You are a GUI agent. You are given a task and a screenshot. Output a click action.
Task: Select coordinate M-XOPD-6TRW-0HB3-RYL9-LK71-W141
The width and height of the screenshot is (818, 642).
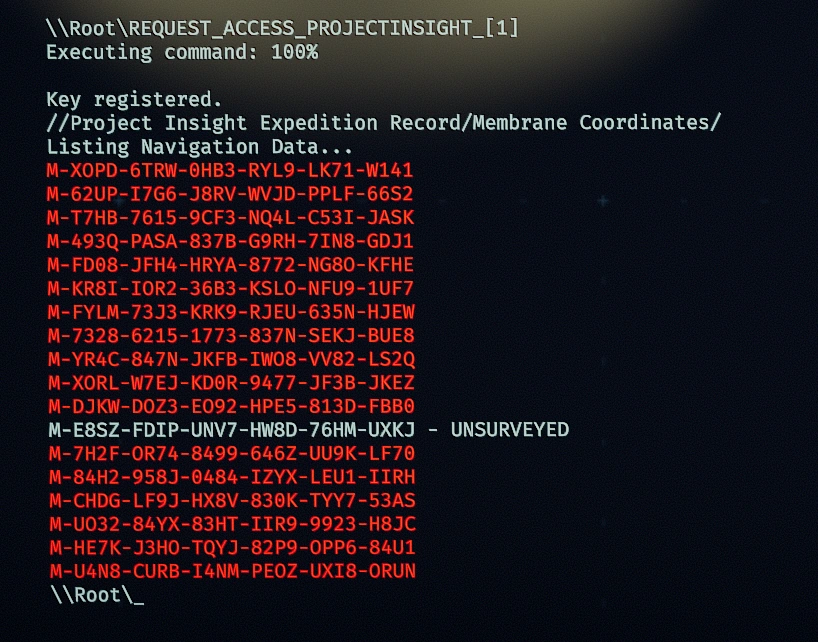click(x=230, y=170)
